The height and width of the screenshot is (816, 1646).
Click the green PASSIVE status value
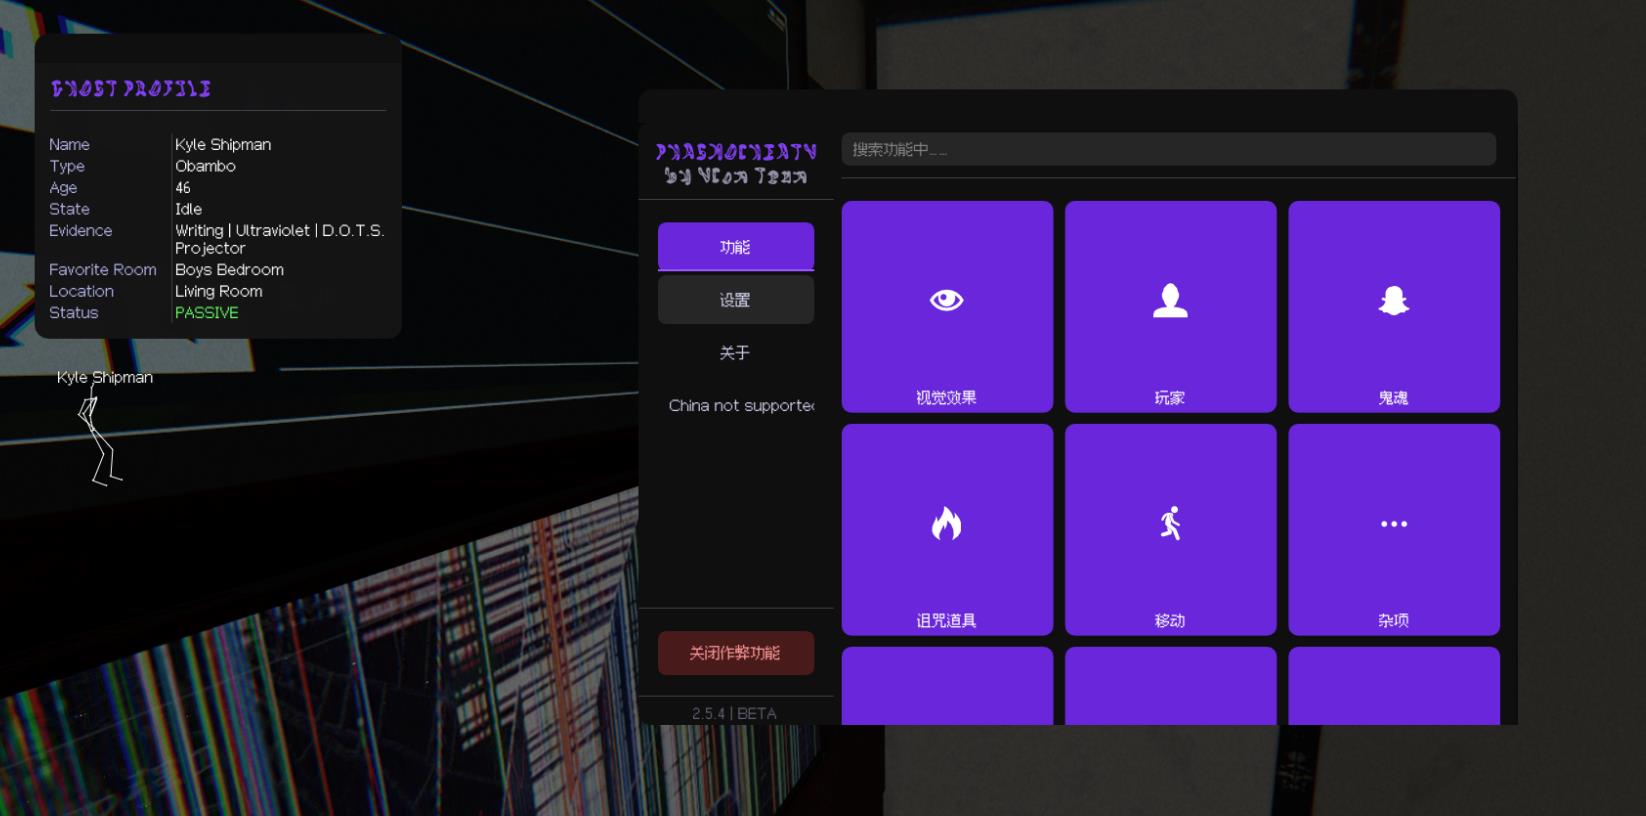coord(207,313)
